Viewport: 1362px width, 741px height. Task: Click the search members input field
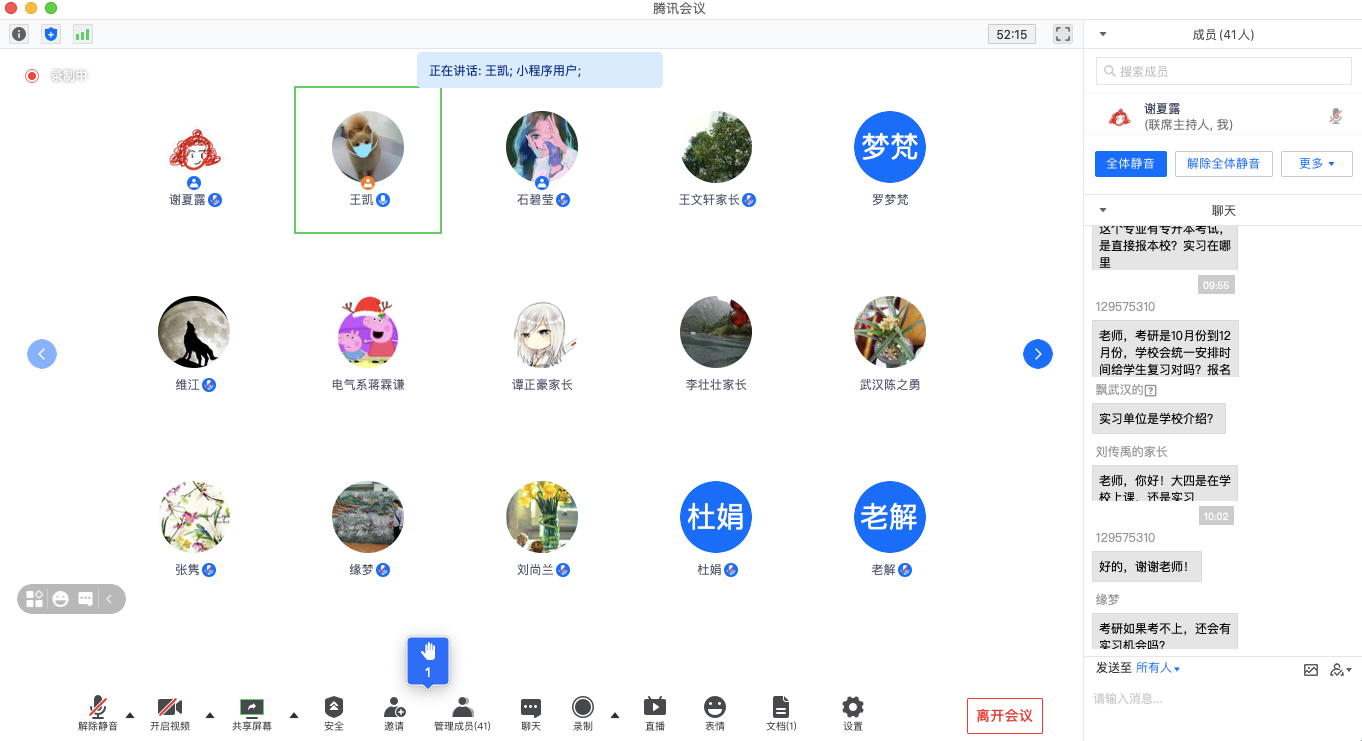coord(1223,71)
